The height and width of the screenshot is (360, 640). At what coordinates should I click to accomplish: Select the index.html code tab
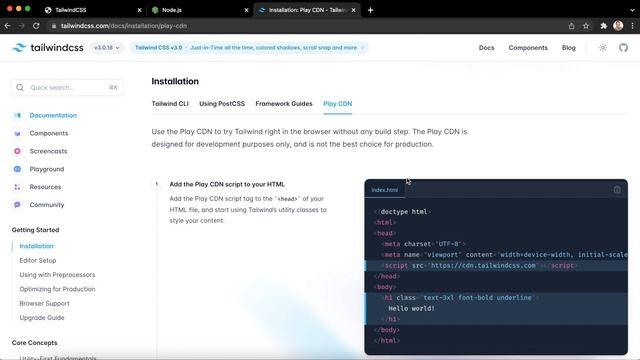[384, 190]
